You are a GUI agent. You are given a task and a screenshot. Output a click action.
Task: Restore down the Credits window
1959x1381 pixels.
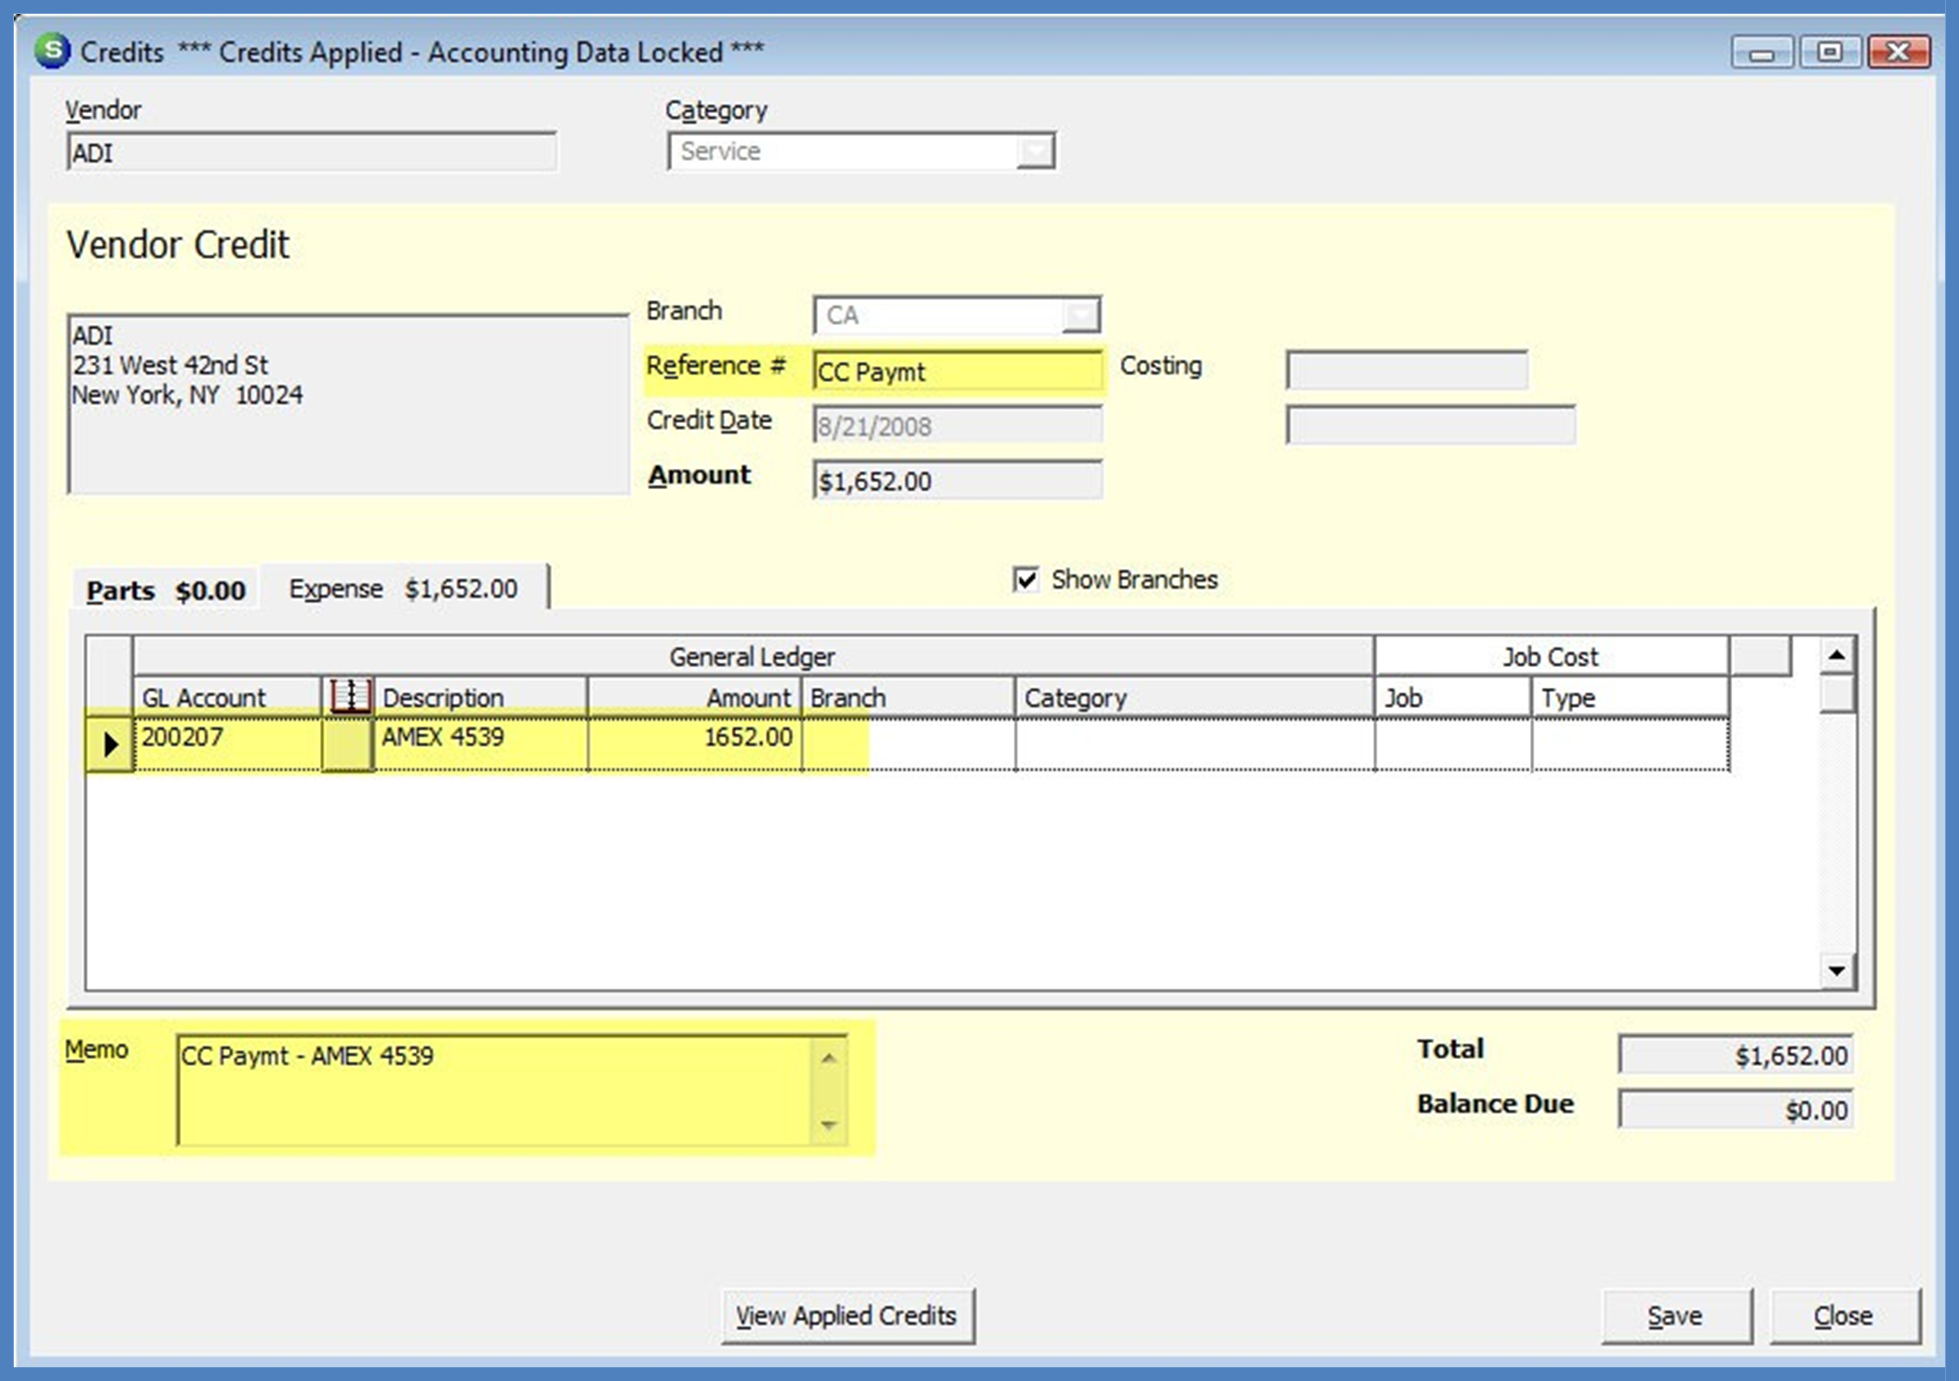(1829, 52)
